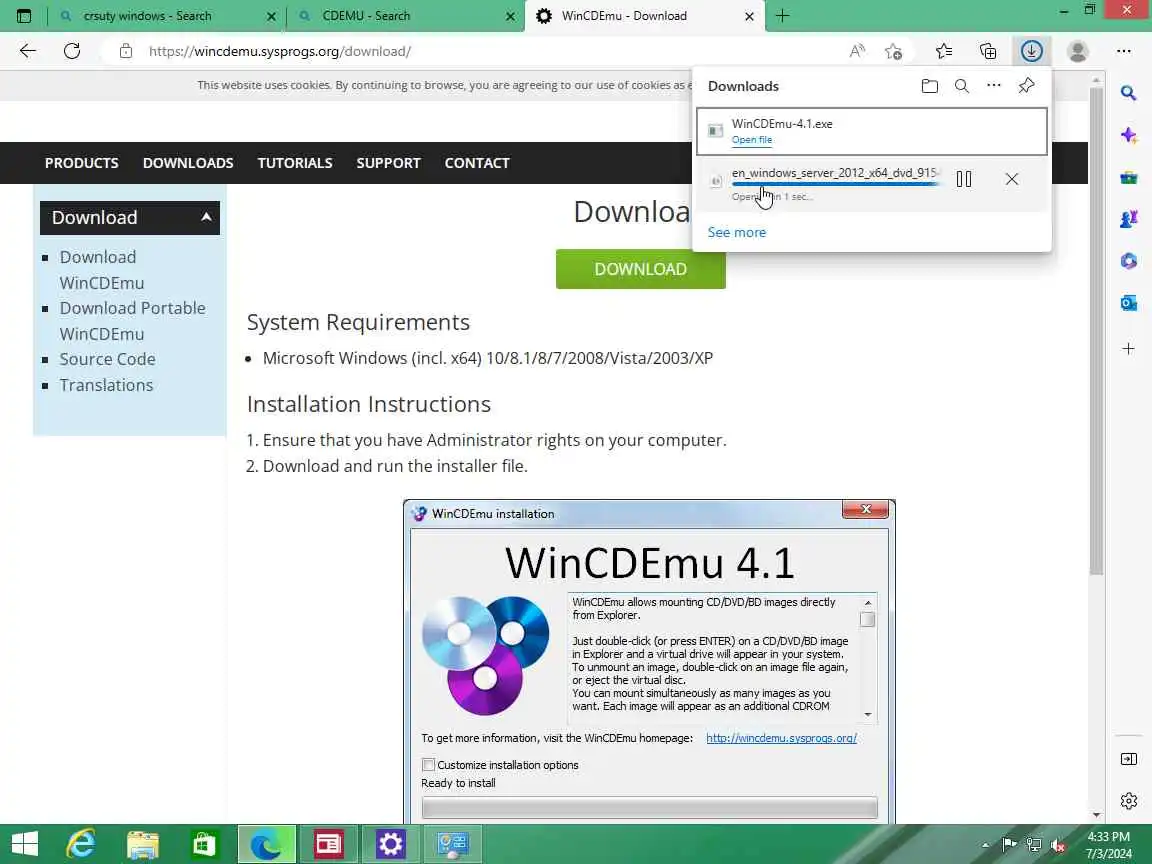The height and width of the screenshot is (864, 1152).
Task: Open Download WinCDEmu sidebar link
Action: (x=101, y=270)
